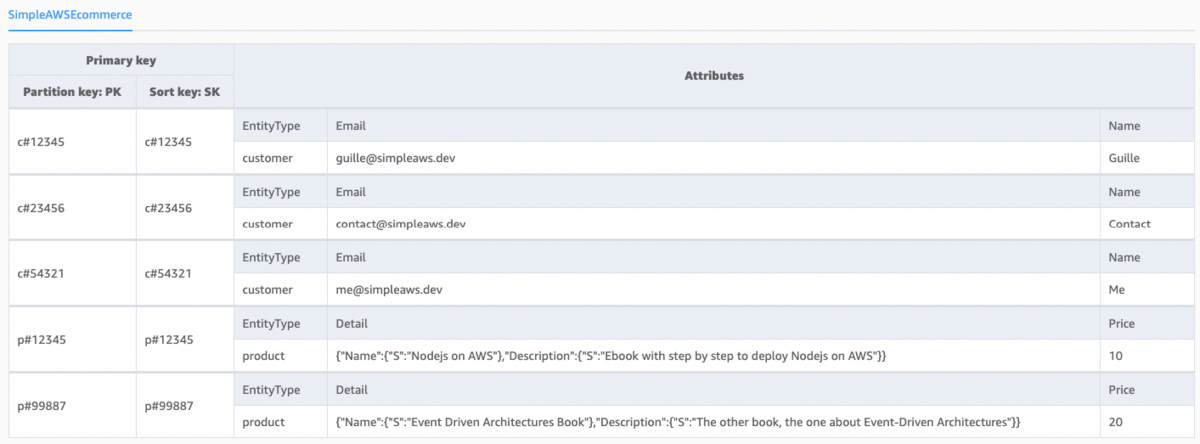
Task: Select the price value 10
Action: (1116, 356)
